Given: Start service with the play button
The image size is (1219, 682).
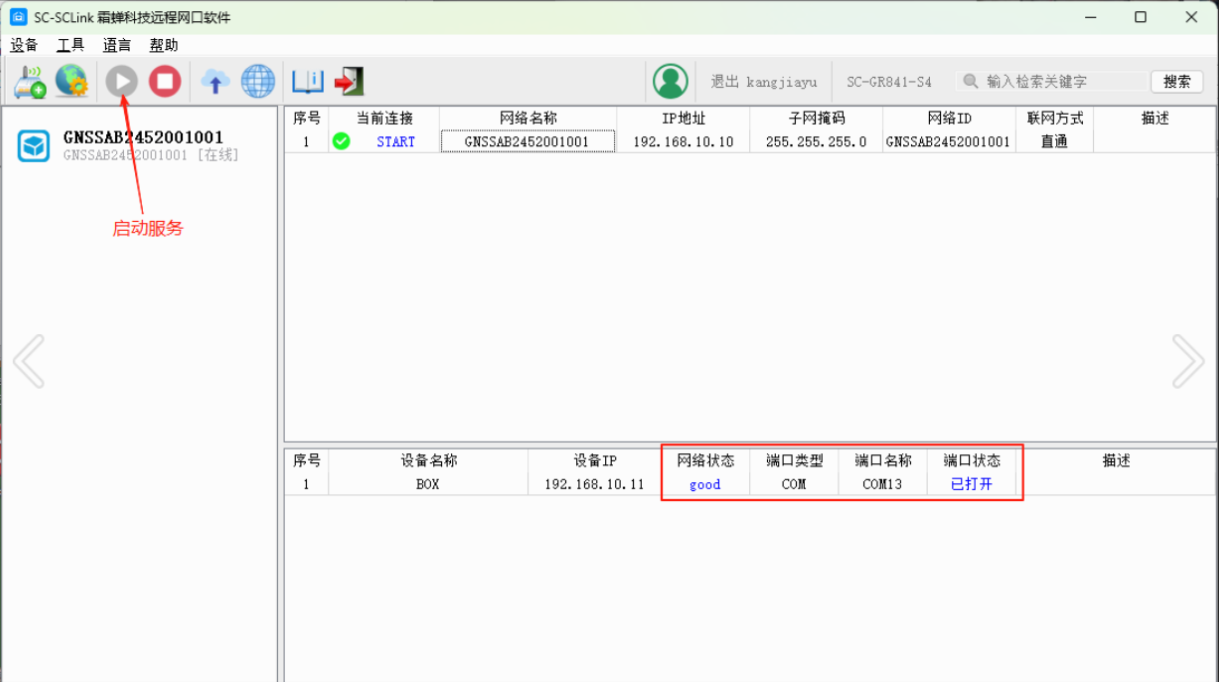Looking at the screenshot, I should 122,81.
